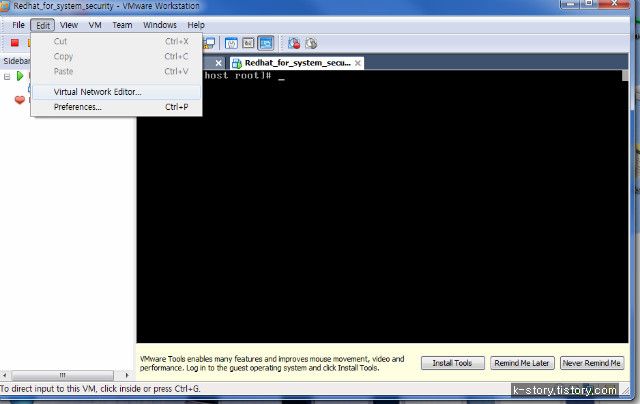
Task: Click inside the black VM console
Action: coord(382,206)
